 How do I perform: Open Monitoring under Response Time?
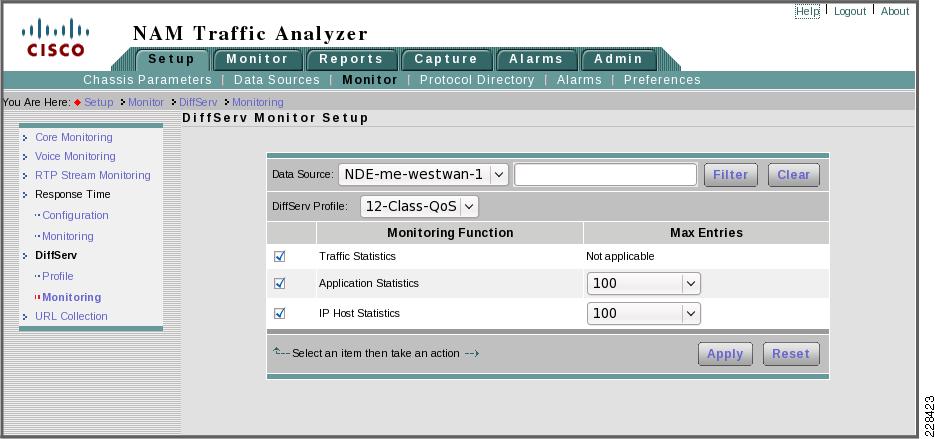(67, 236)
